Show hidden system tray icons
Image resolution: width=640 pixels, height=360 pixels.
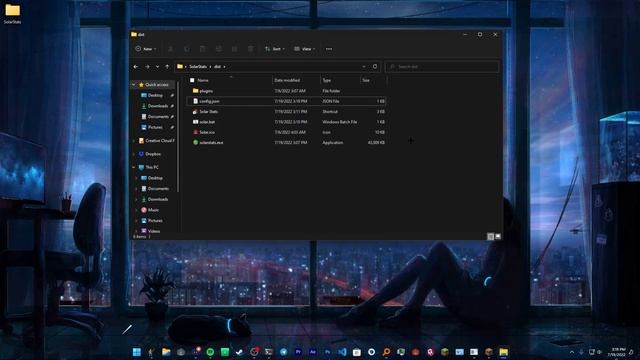pos(572,352)
